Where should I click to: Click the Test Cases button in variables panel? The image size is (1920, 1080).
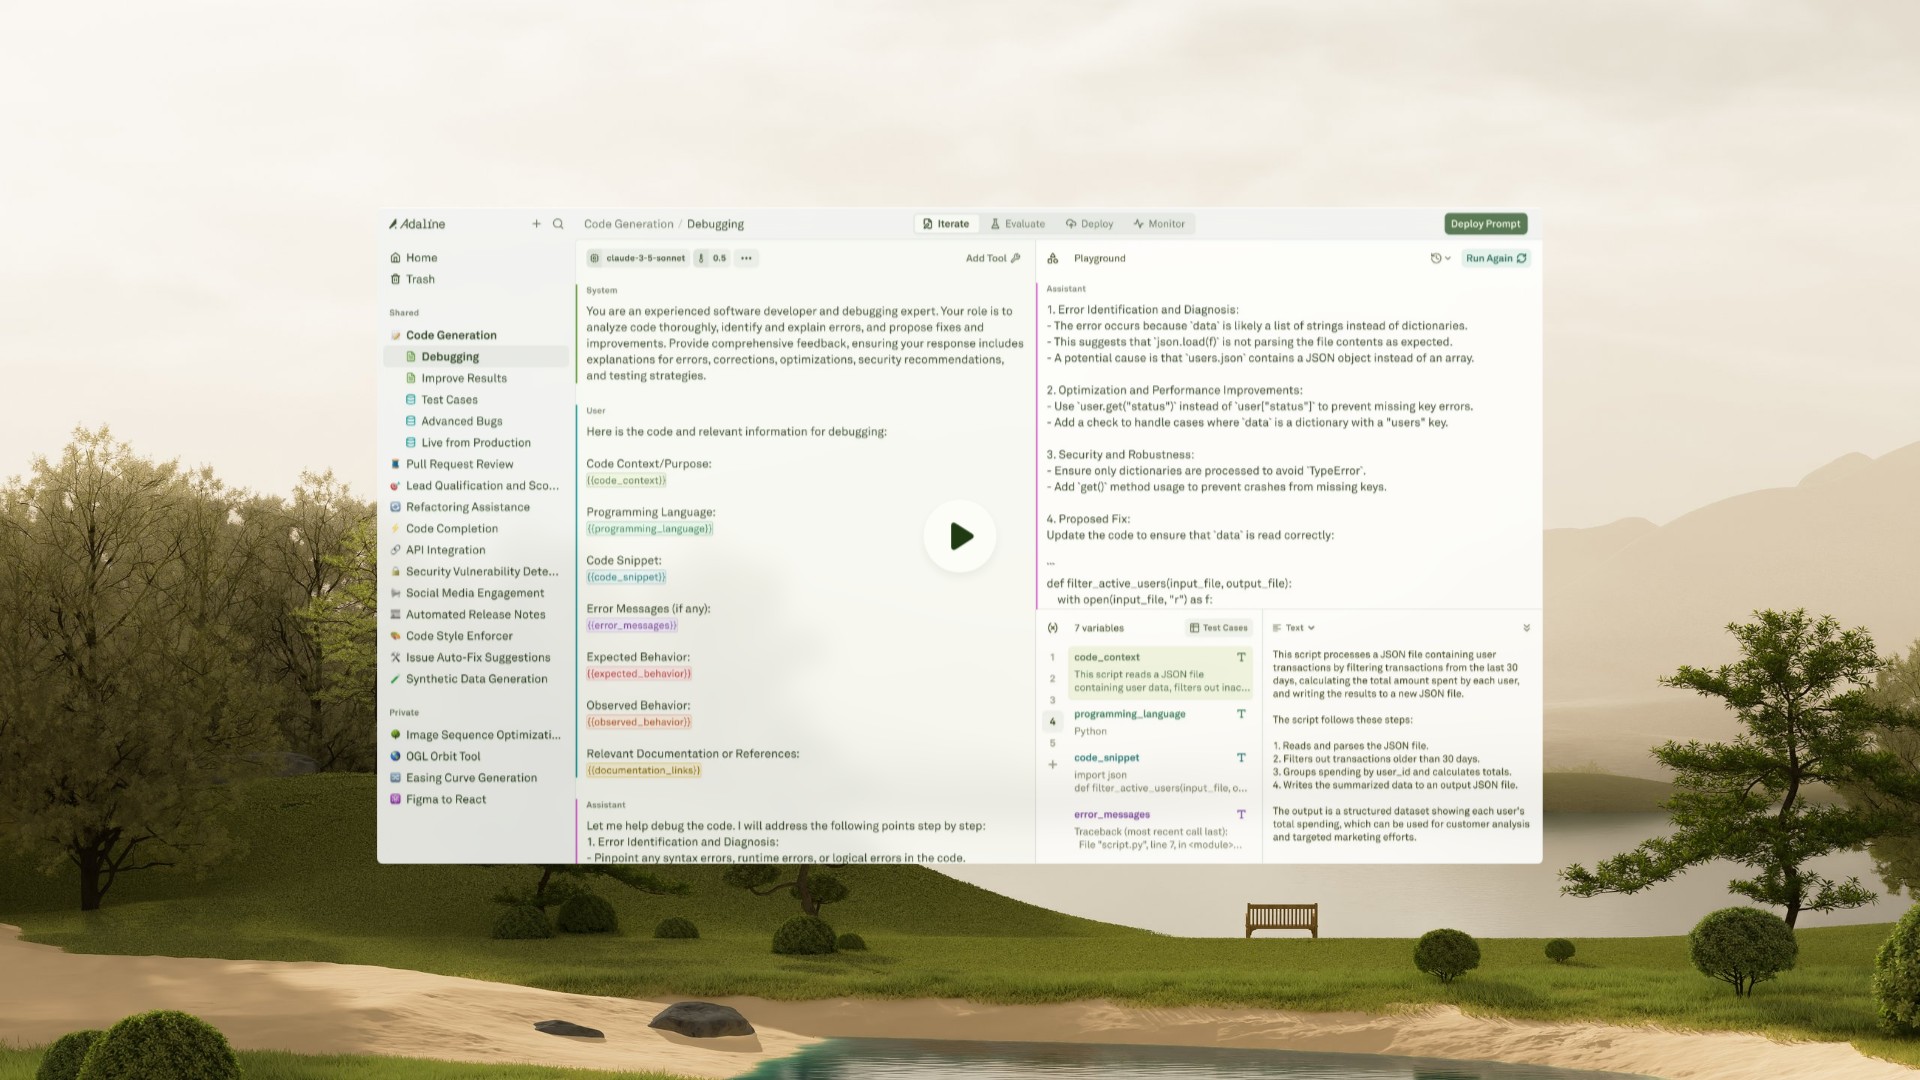pos(1218,628)
